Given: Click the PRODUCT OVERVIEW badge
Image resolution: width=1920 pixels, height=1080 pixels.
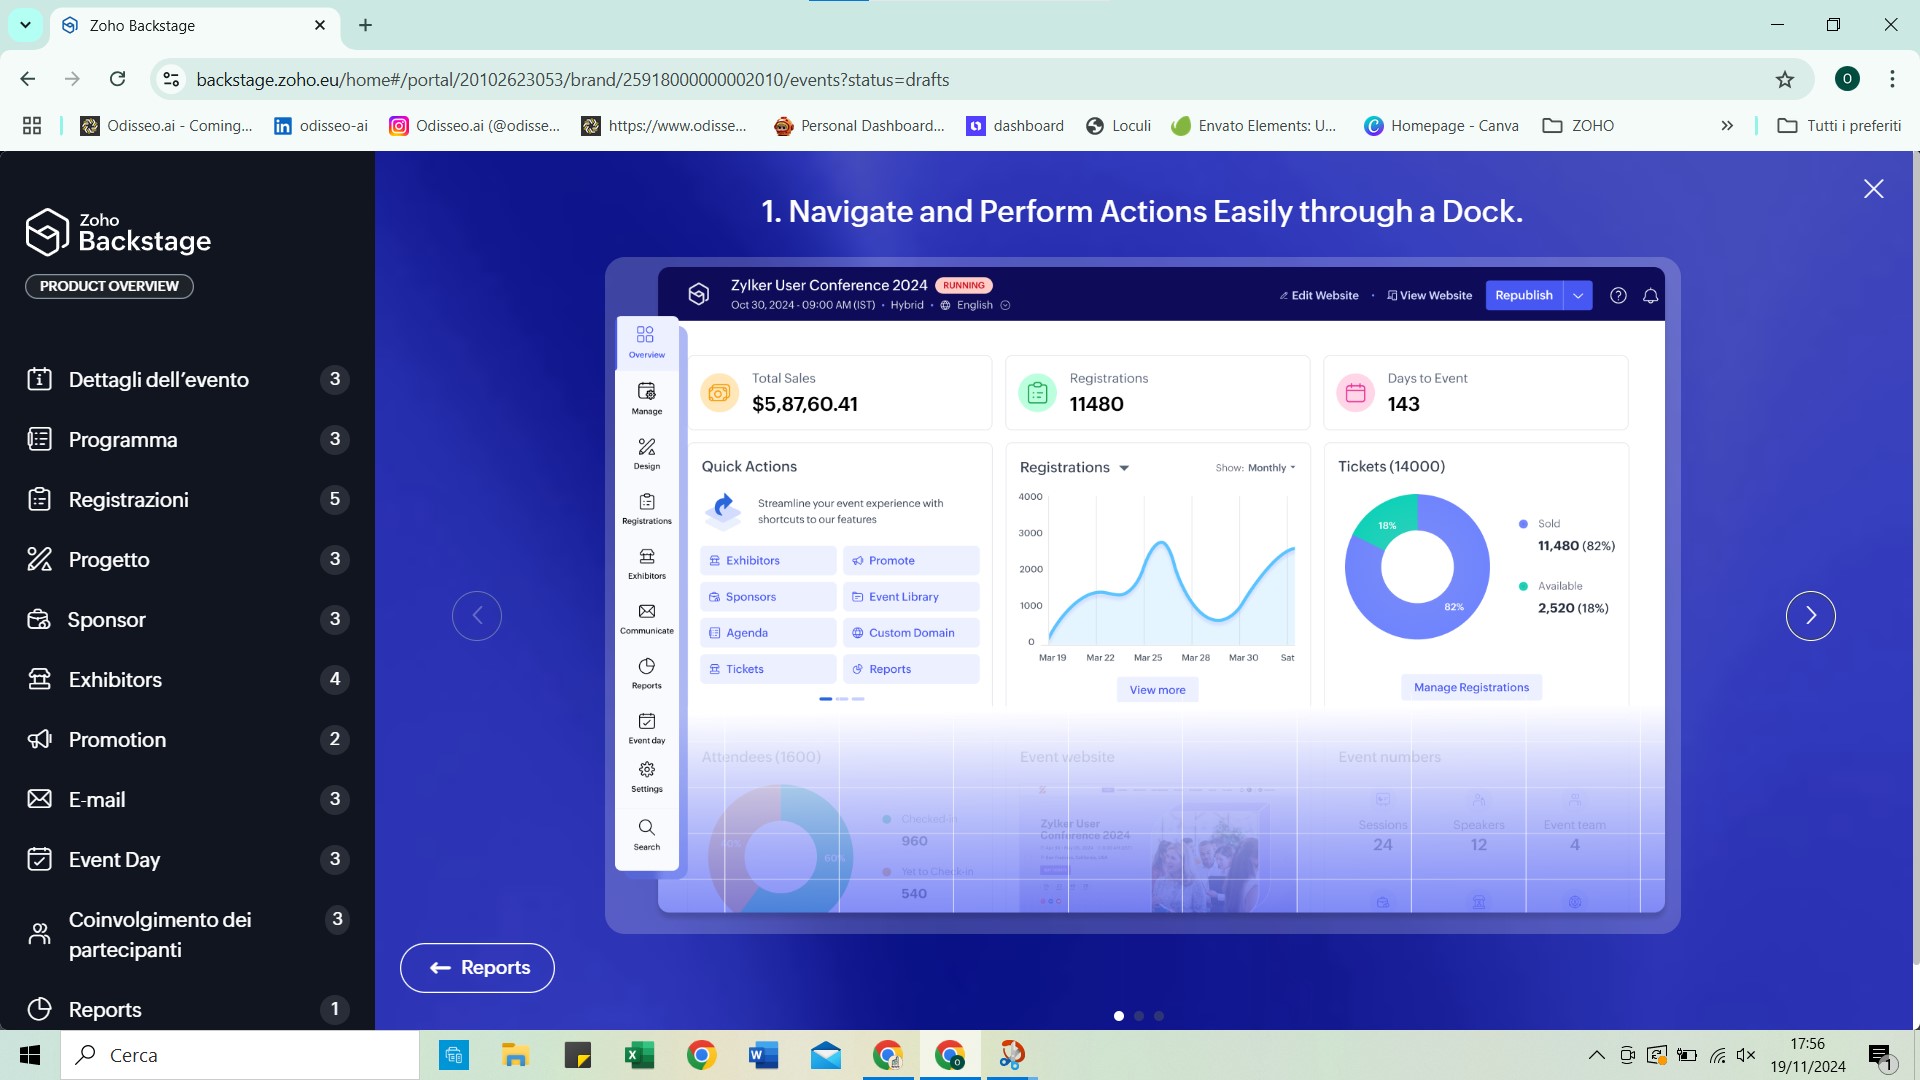Looking at the screenshot, I should [109, 286].
